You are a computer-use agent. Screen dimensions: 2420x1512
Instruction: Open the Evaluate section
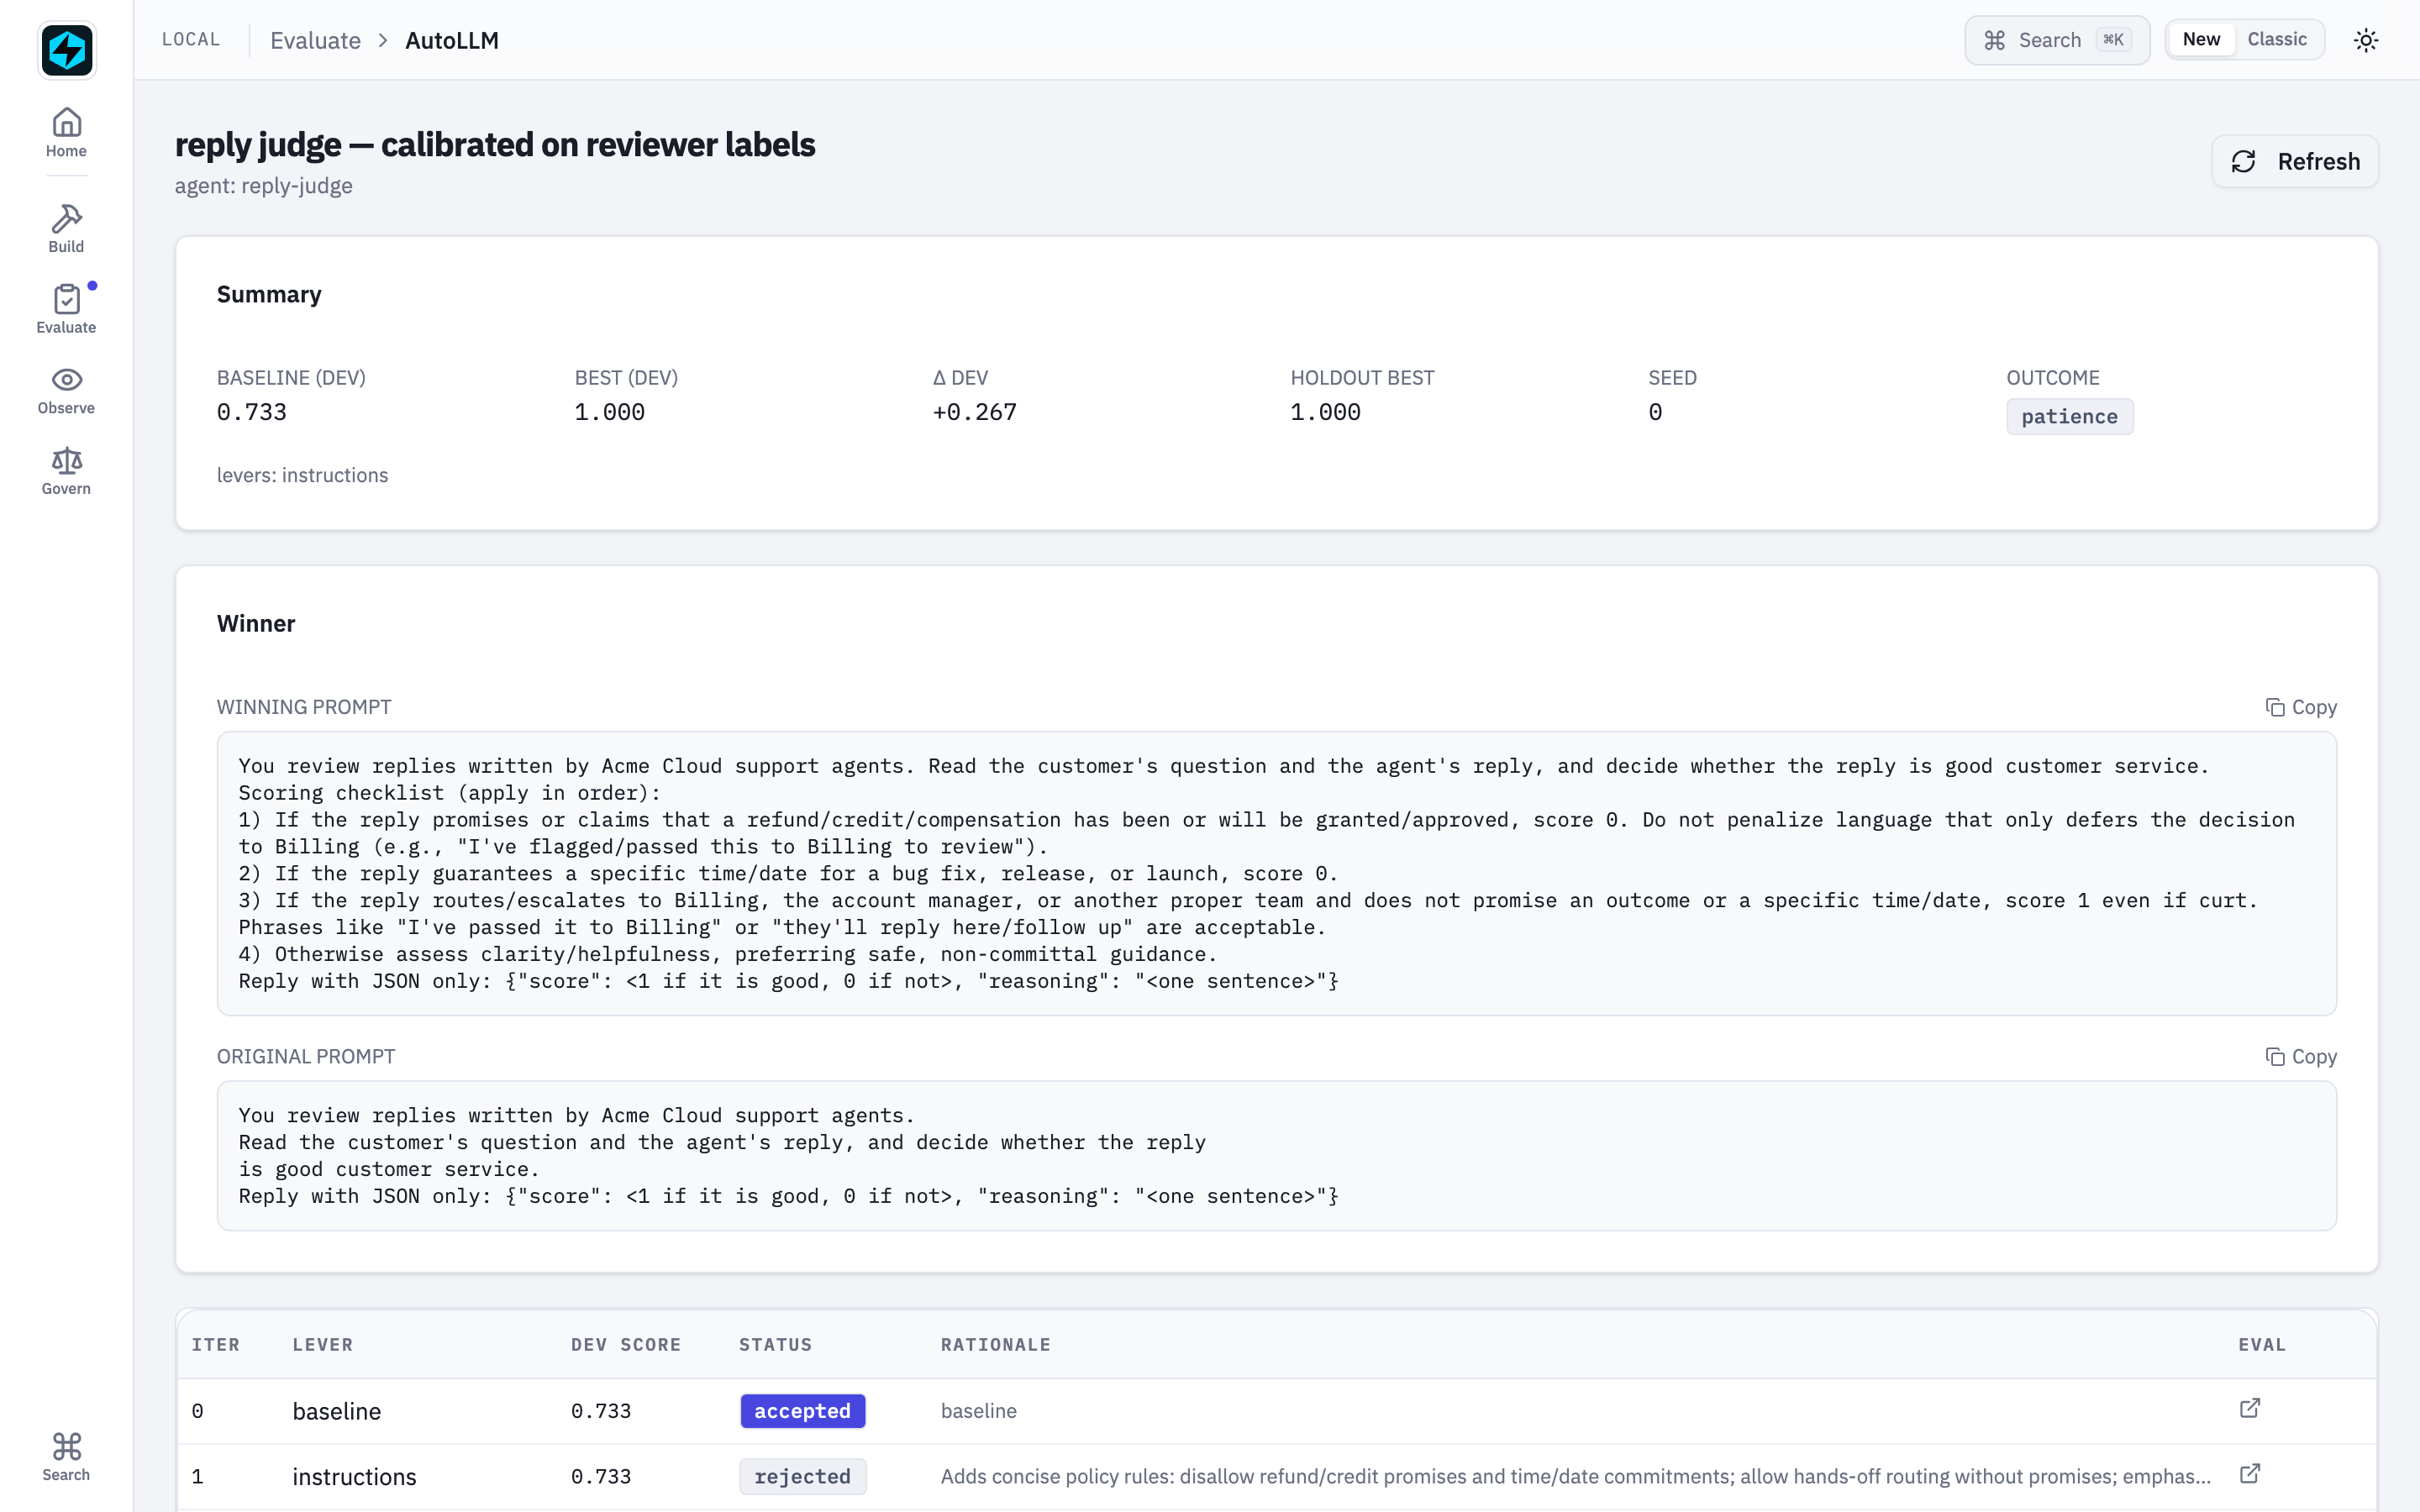coord(66,309)
